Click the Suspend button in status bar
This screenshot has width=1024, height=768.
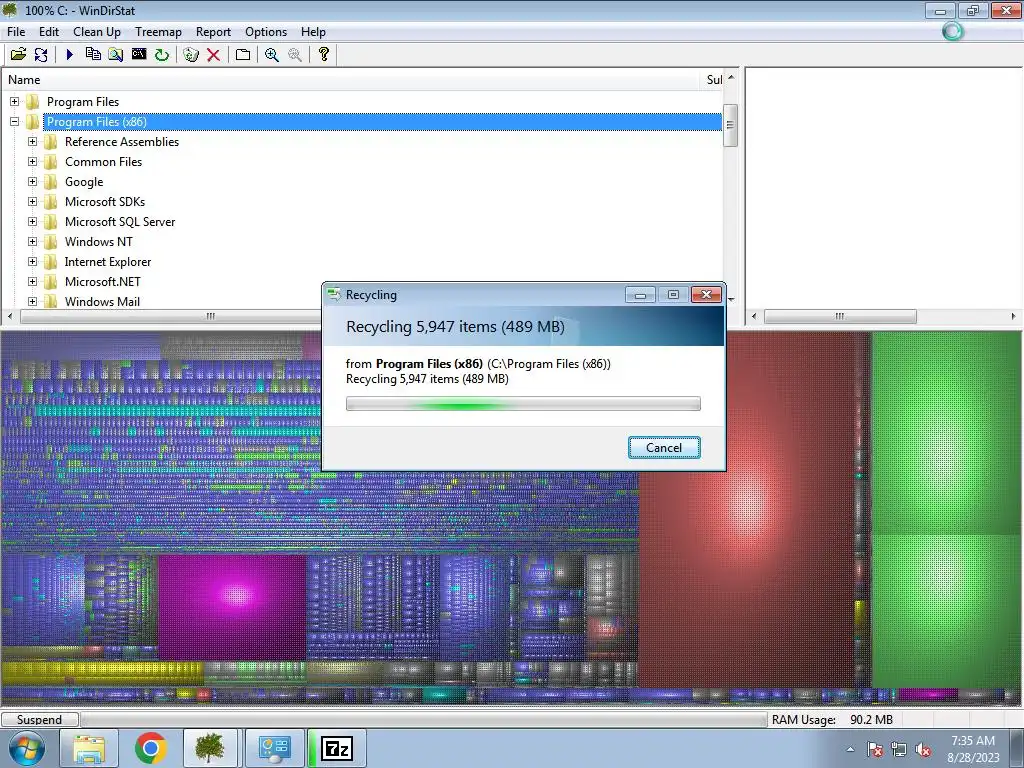pos(40,719)
